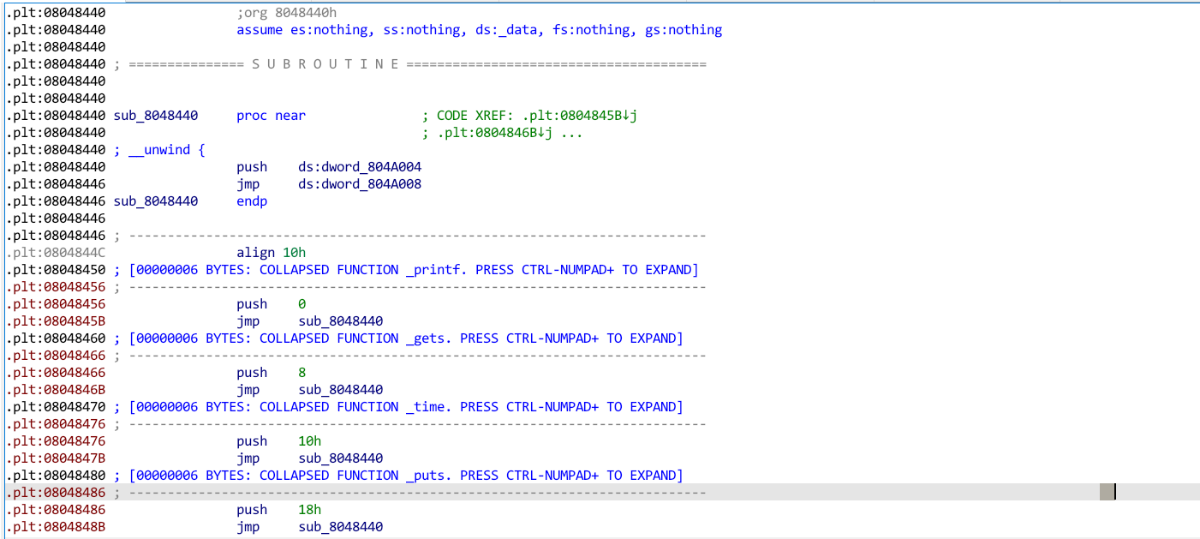
Task: Select the ';org 8048440h' directive
Action: click(287, 13)
